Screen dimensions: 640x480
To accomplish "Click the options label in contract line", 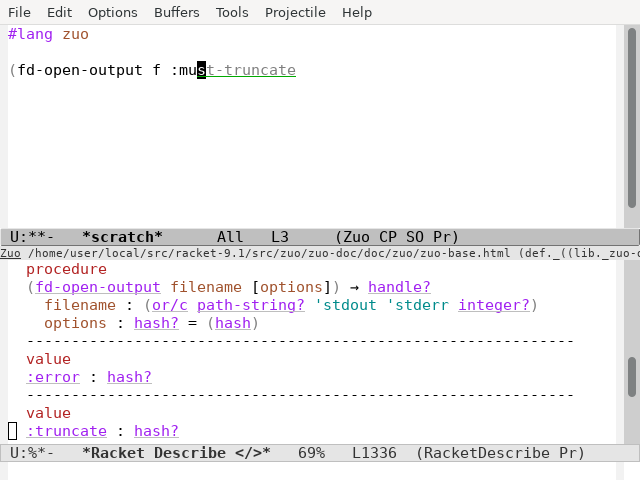I will tap(76, 323).
